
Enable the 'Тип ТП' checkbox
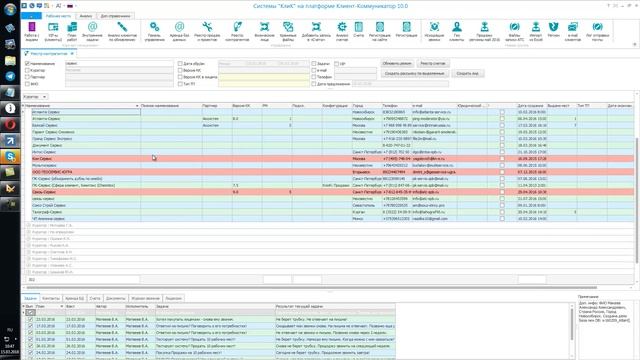180,84
